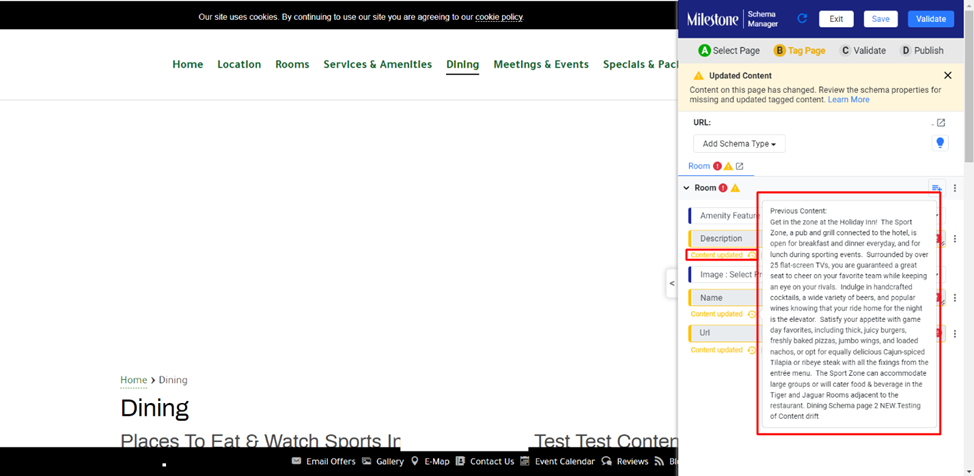Click Content updated text under Name
The height and width of the screenshot is (476, 974).
(716, 314)
